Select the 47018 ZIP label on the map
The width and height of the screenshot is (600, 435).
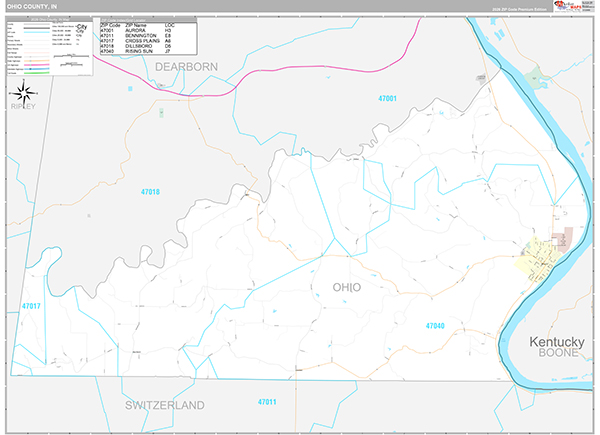click(150, 191)
